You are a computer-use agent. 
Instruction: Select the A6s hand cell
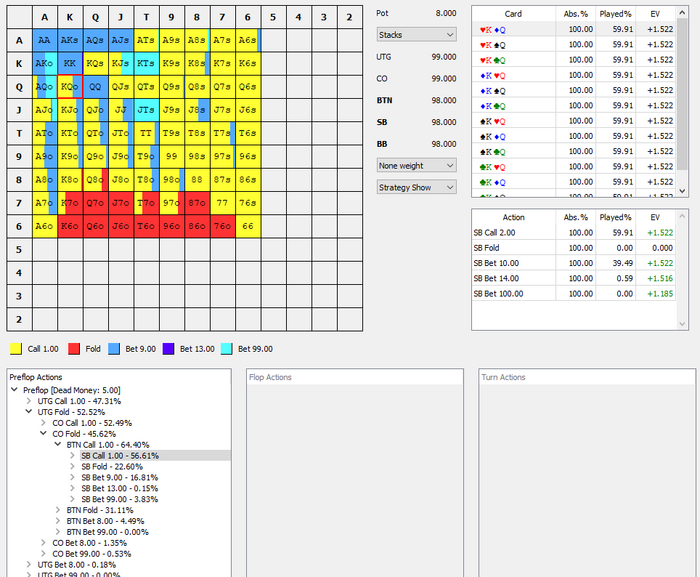pyautogui.click(x=248, y=40)
